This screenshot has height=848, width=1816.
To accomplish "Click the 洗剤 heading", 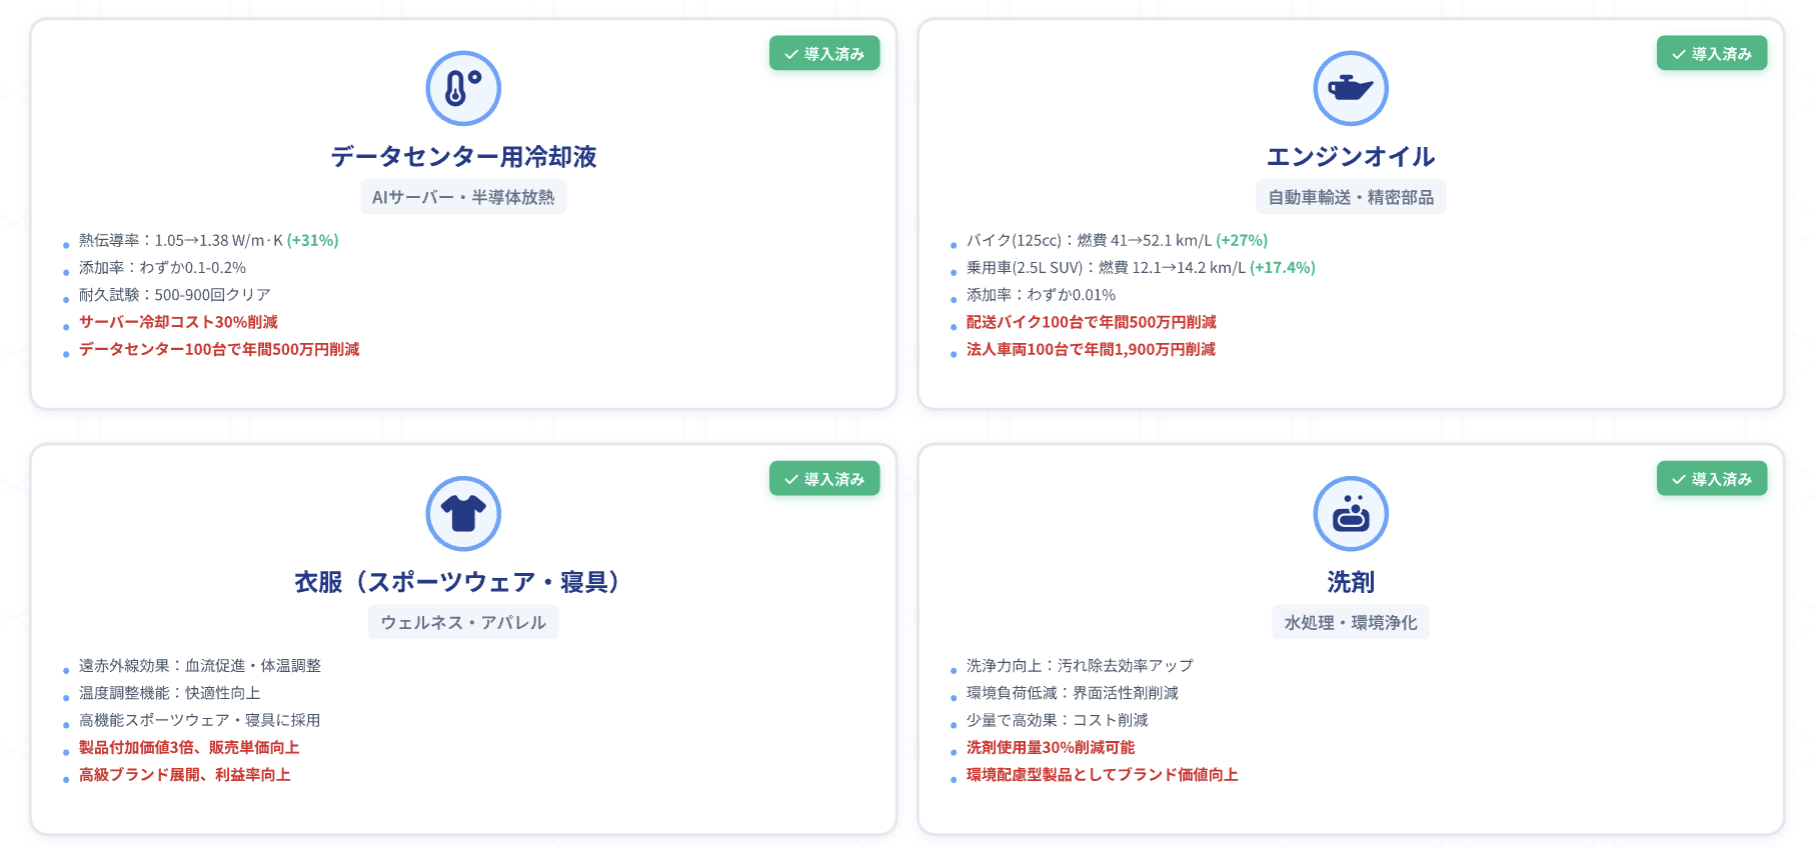I will [x=1350, y=581].
